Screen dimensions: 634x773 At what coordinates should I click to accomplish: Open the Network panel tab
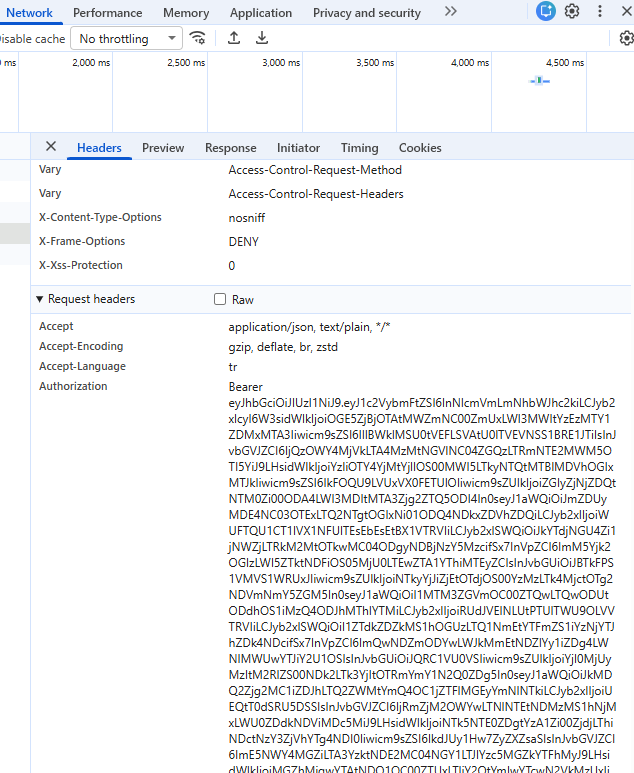(x=29, y=13)
